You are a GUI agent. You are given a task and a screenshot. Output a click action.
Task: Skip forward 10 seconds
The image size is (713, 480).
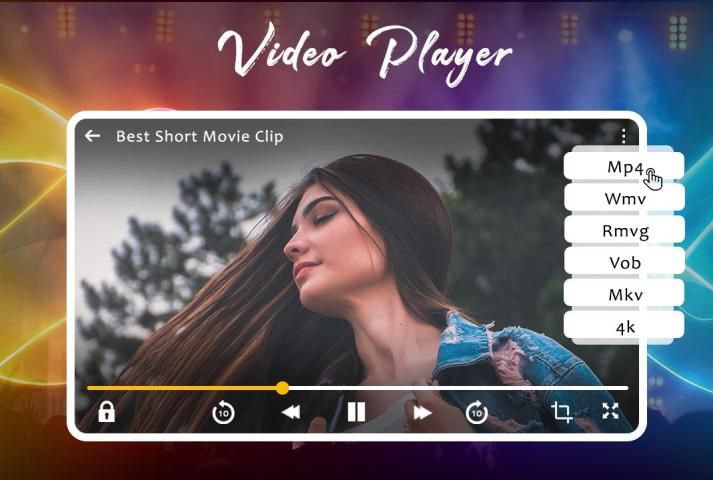477,412
